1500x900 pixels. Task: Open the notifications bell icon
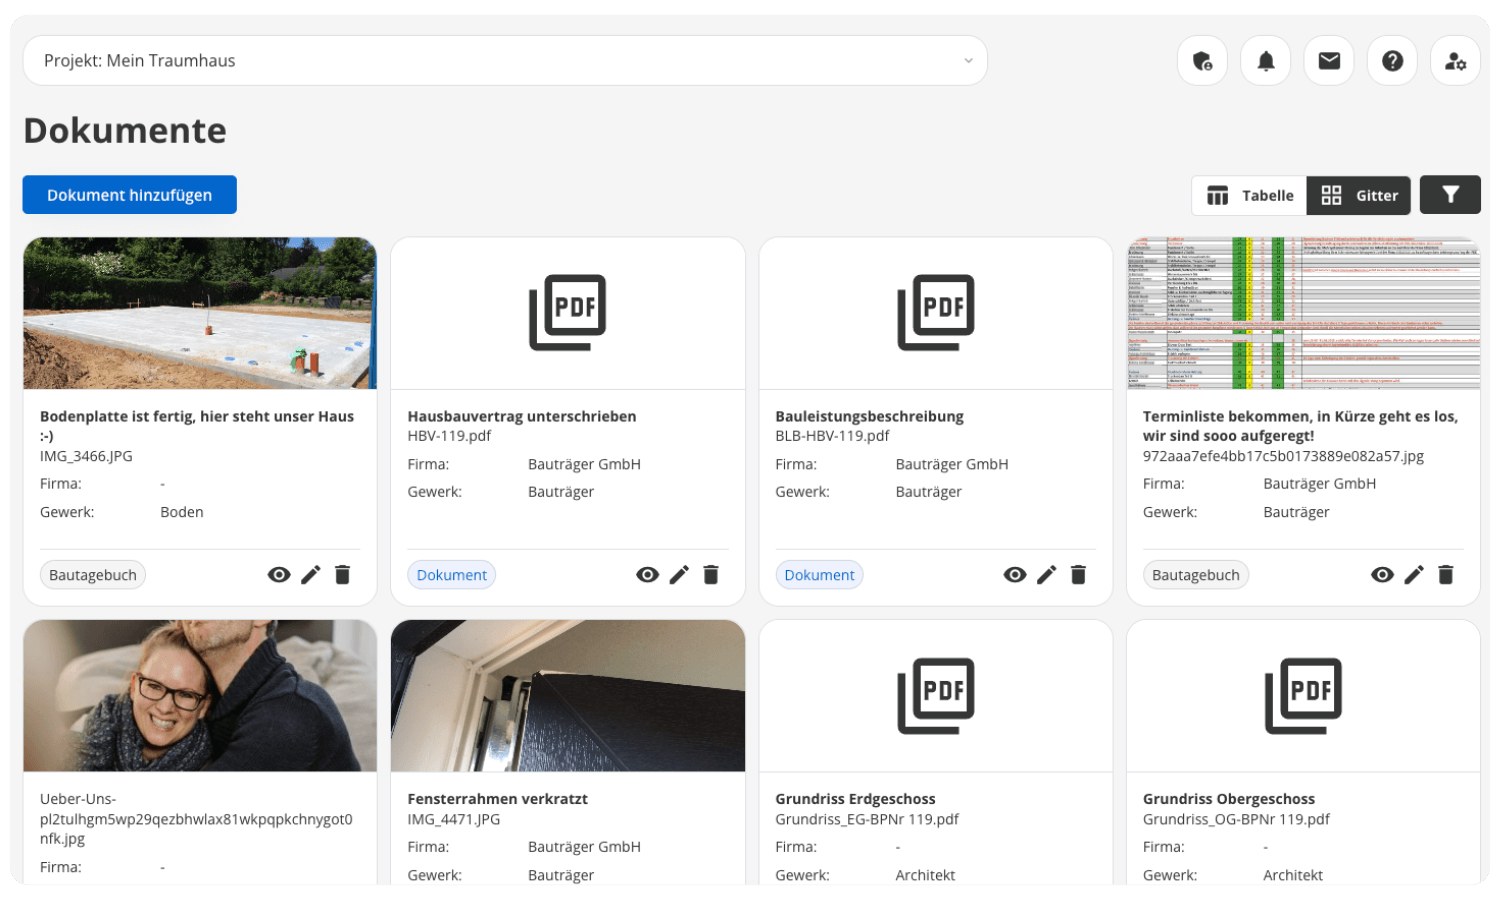click(1265, 61)
